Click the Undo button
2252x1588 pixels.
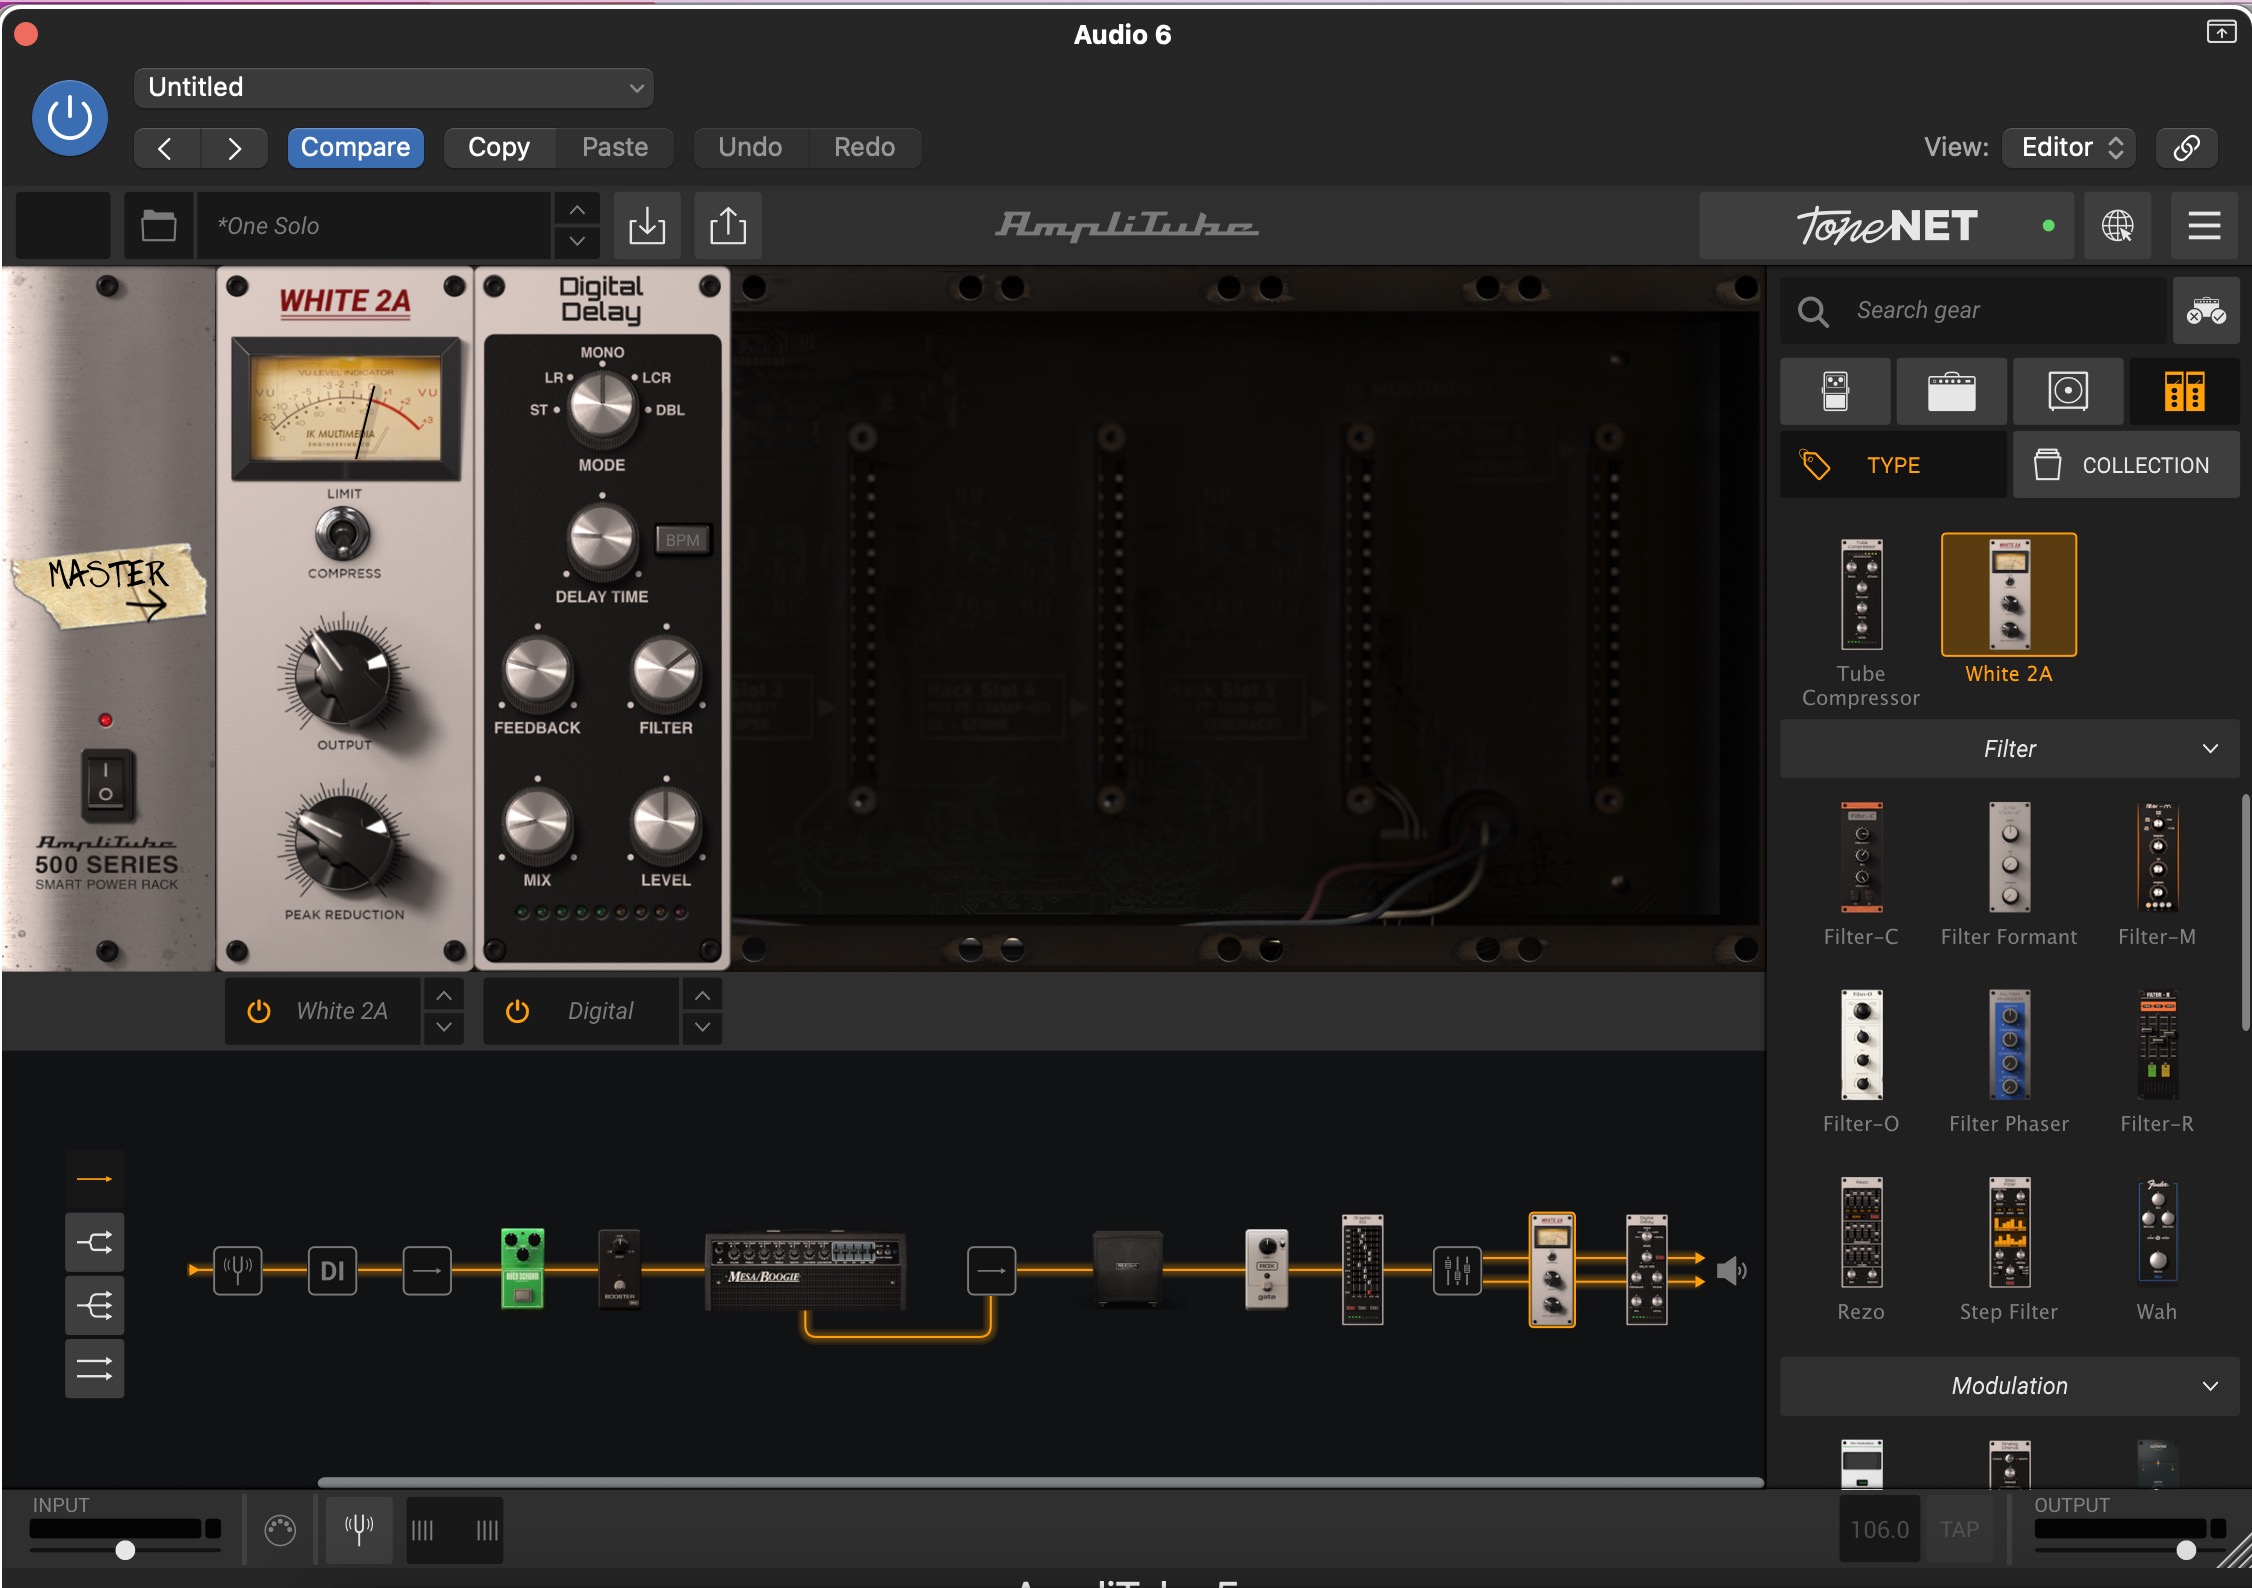(x=750, y=147)
